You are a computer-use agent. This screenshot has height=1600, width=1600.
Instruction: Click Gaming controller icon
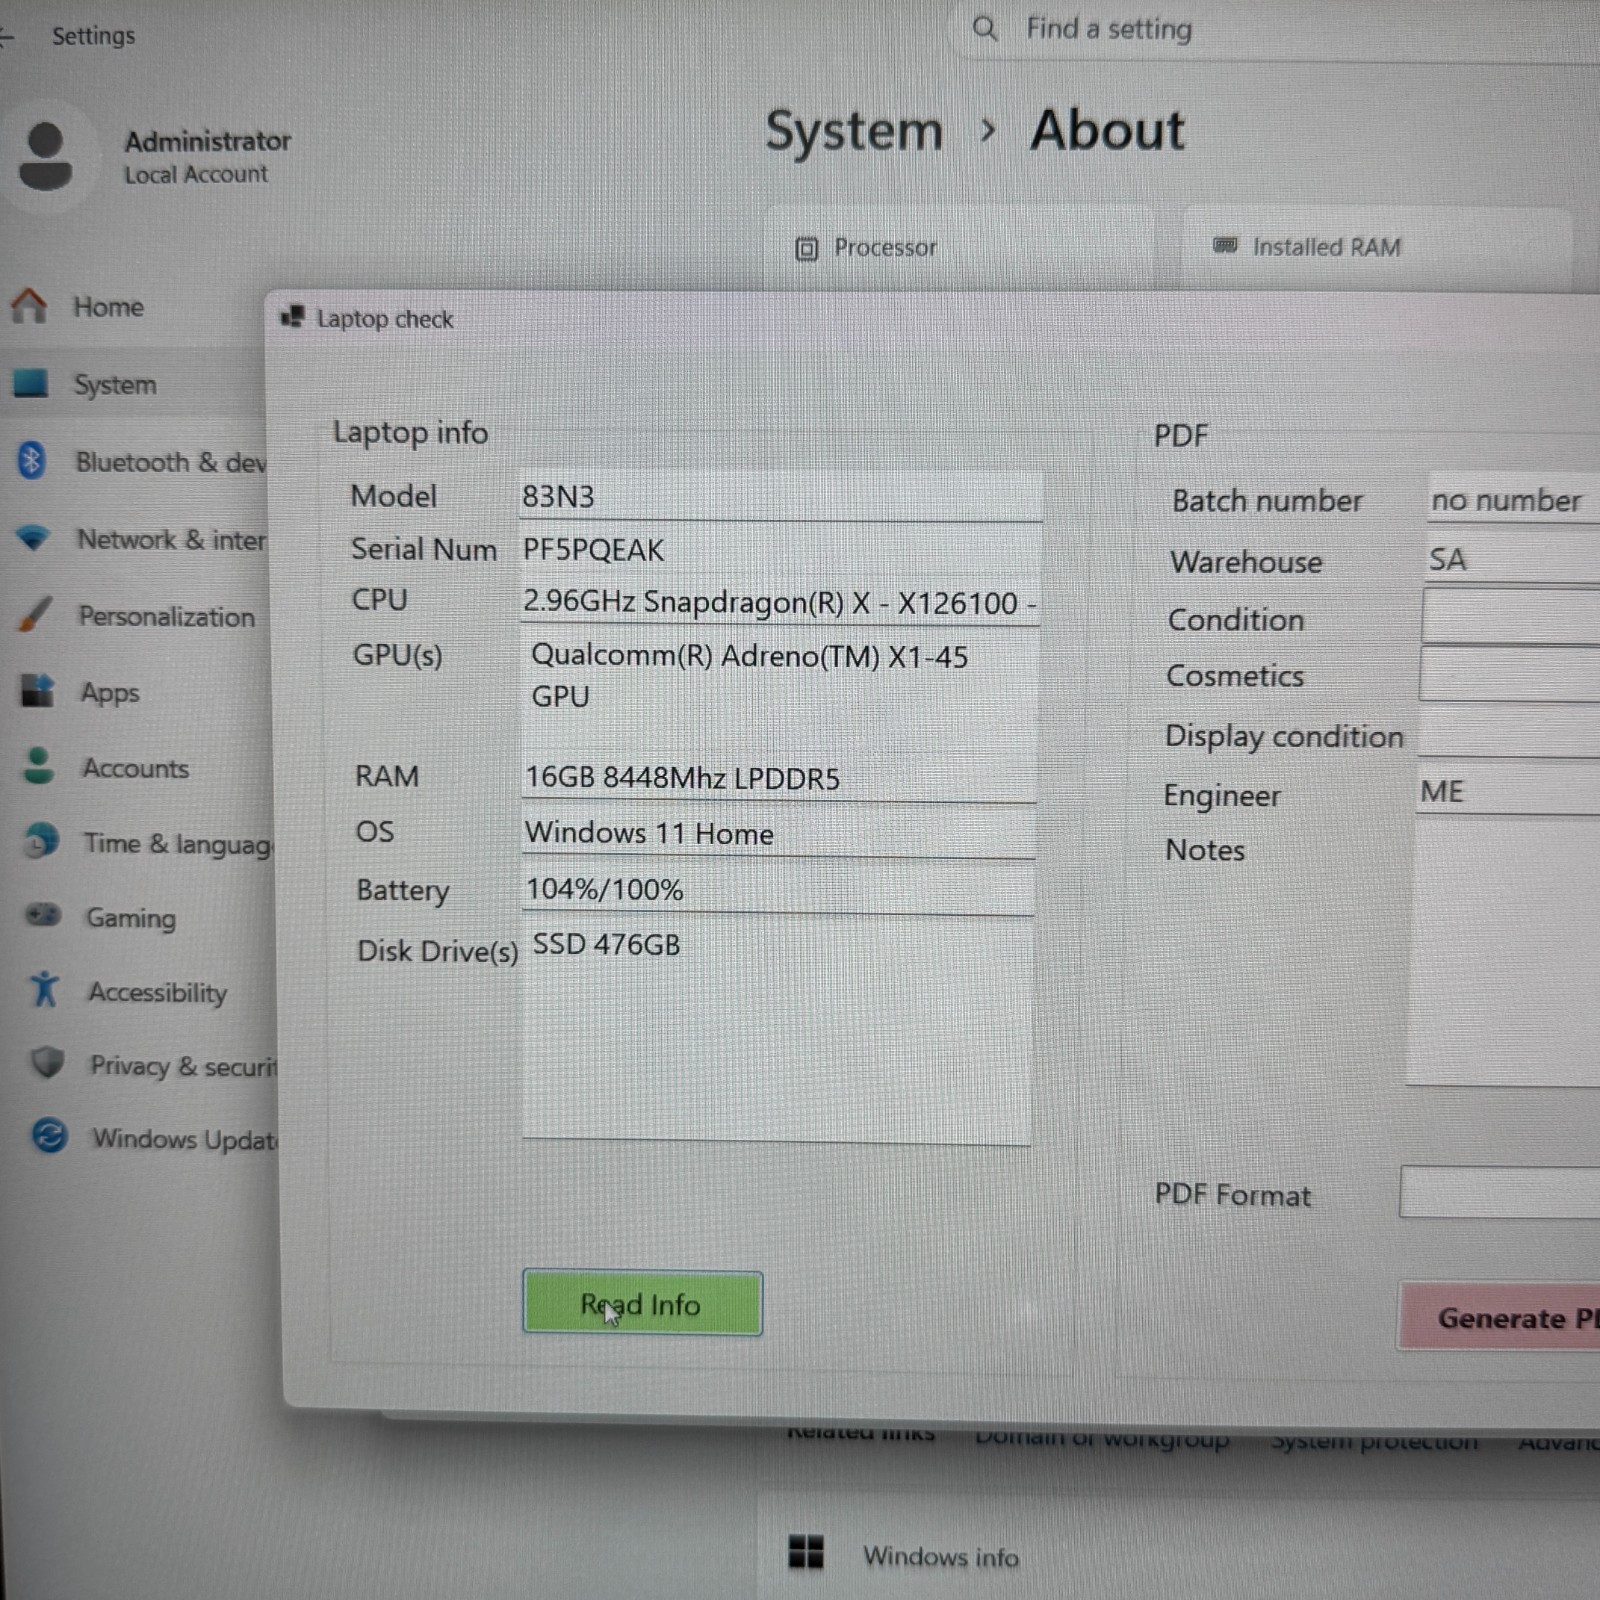[43, 915]
